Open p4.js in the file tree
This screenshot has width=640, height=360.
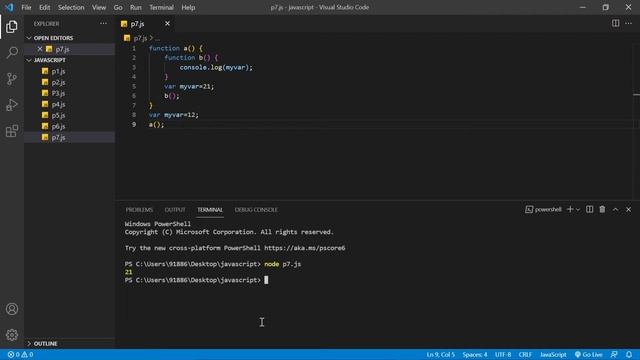[x=58, y=104]
